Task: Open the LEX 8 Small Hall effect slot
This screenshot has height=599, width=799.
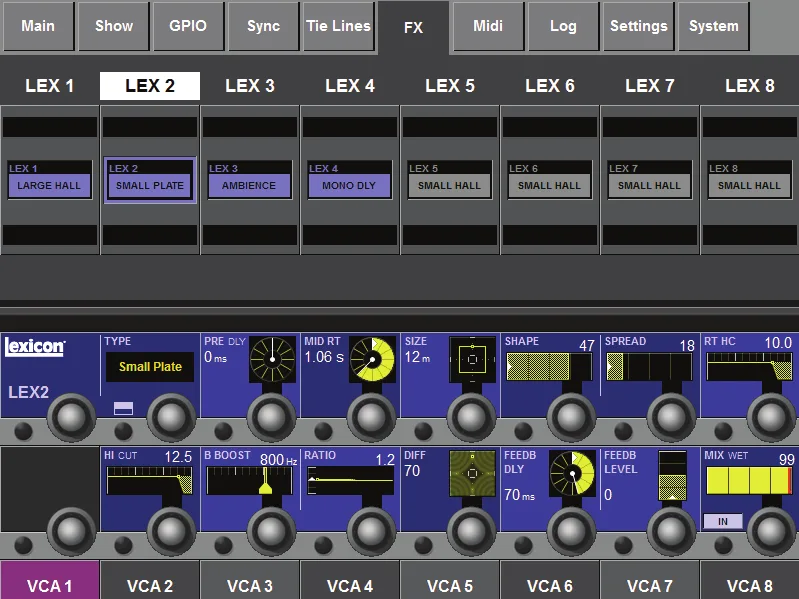Action: point(750,180)
